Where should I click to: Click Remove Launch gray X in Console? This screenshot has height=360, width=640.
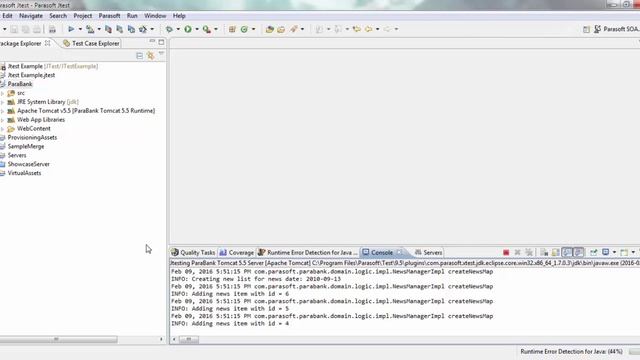518,253
